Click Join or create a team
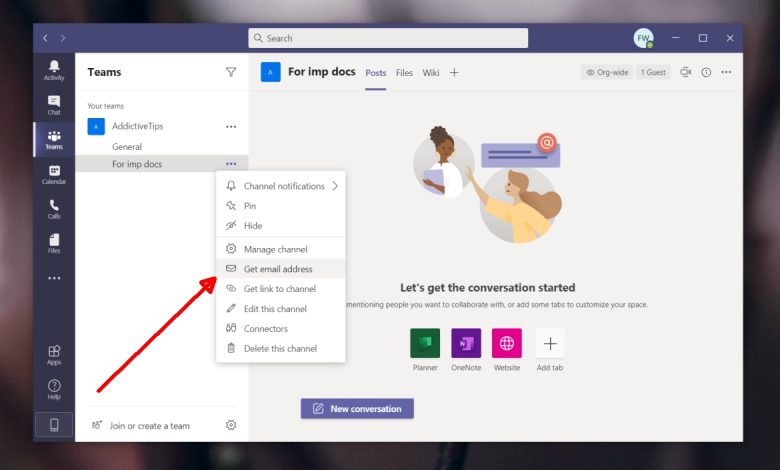This screenshot has width=780, height=470. pyautogui.click(x=141, y=426)
